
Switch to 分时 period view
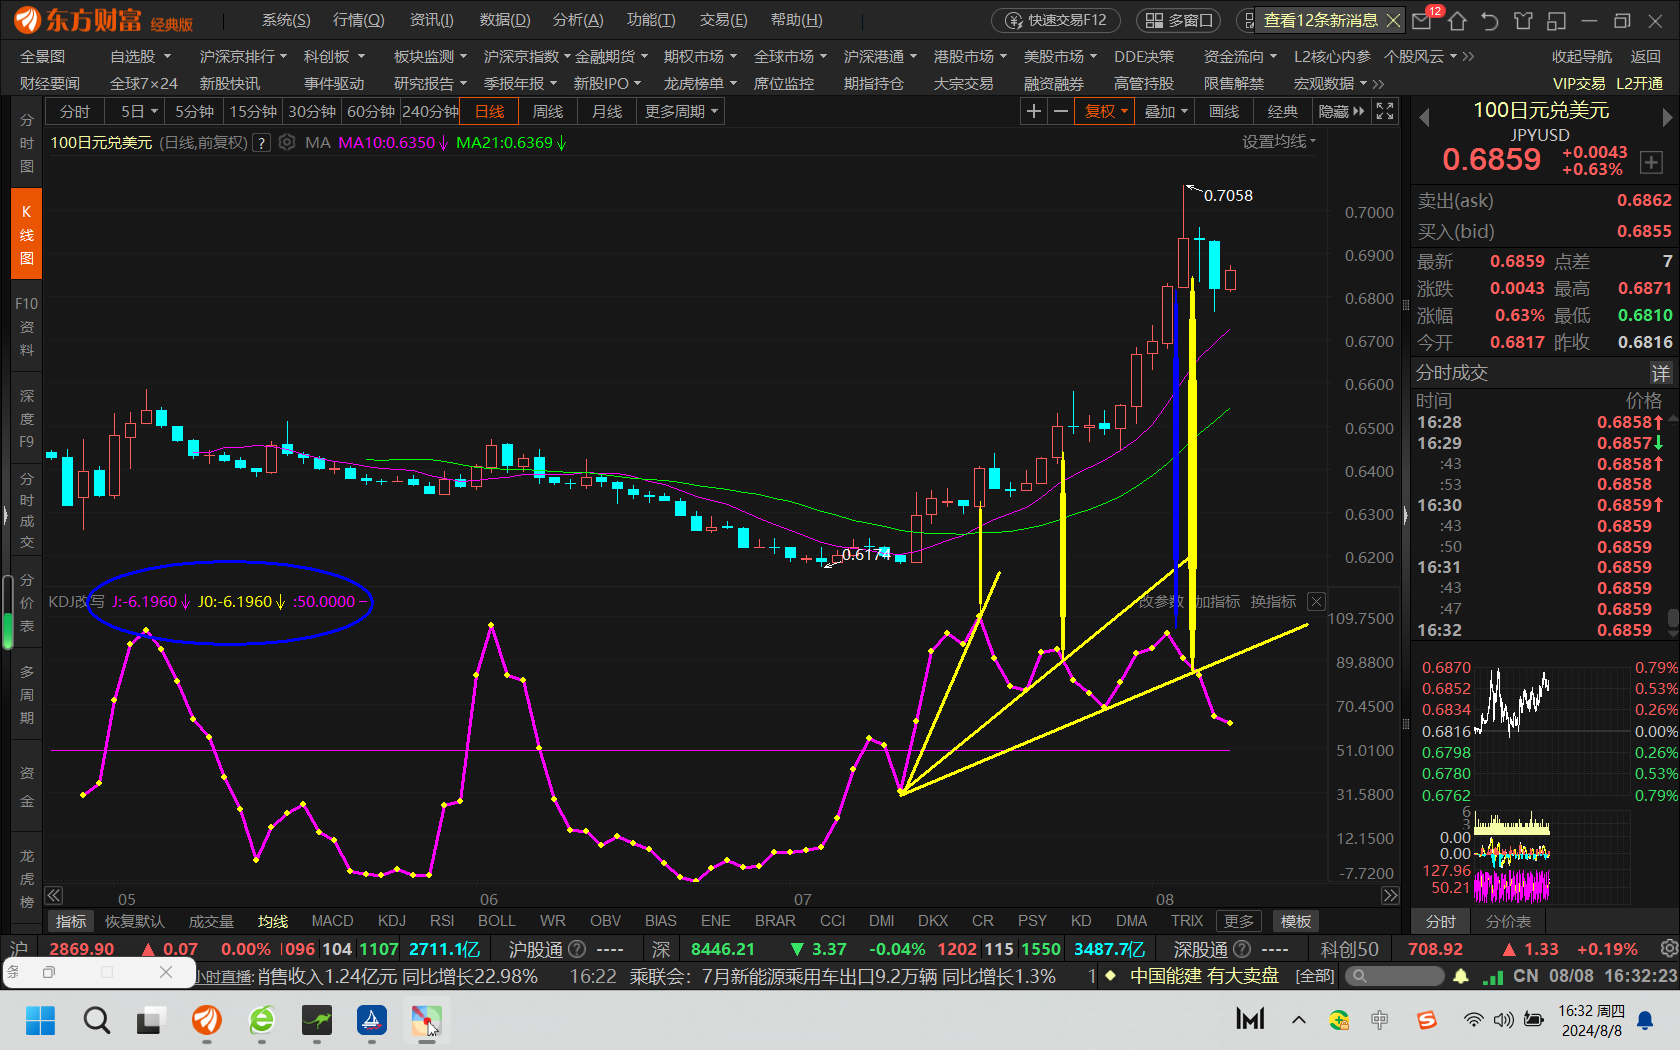click(75, 111)
